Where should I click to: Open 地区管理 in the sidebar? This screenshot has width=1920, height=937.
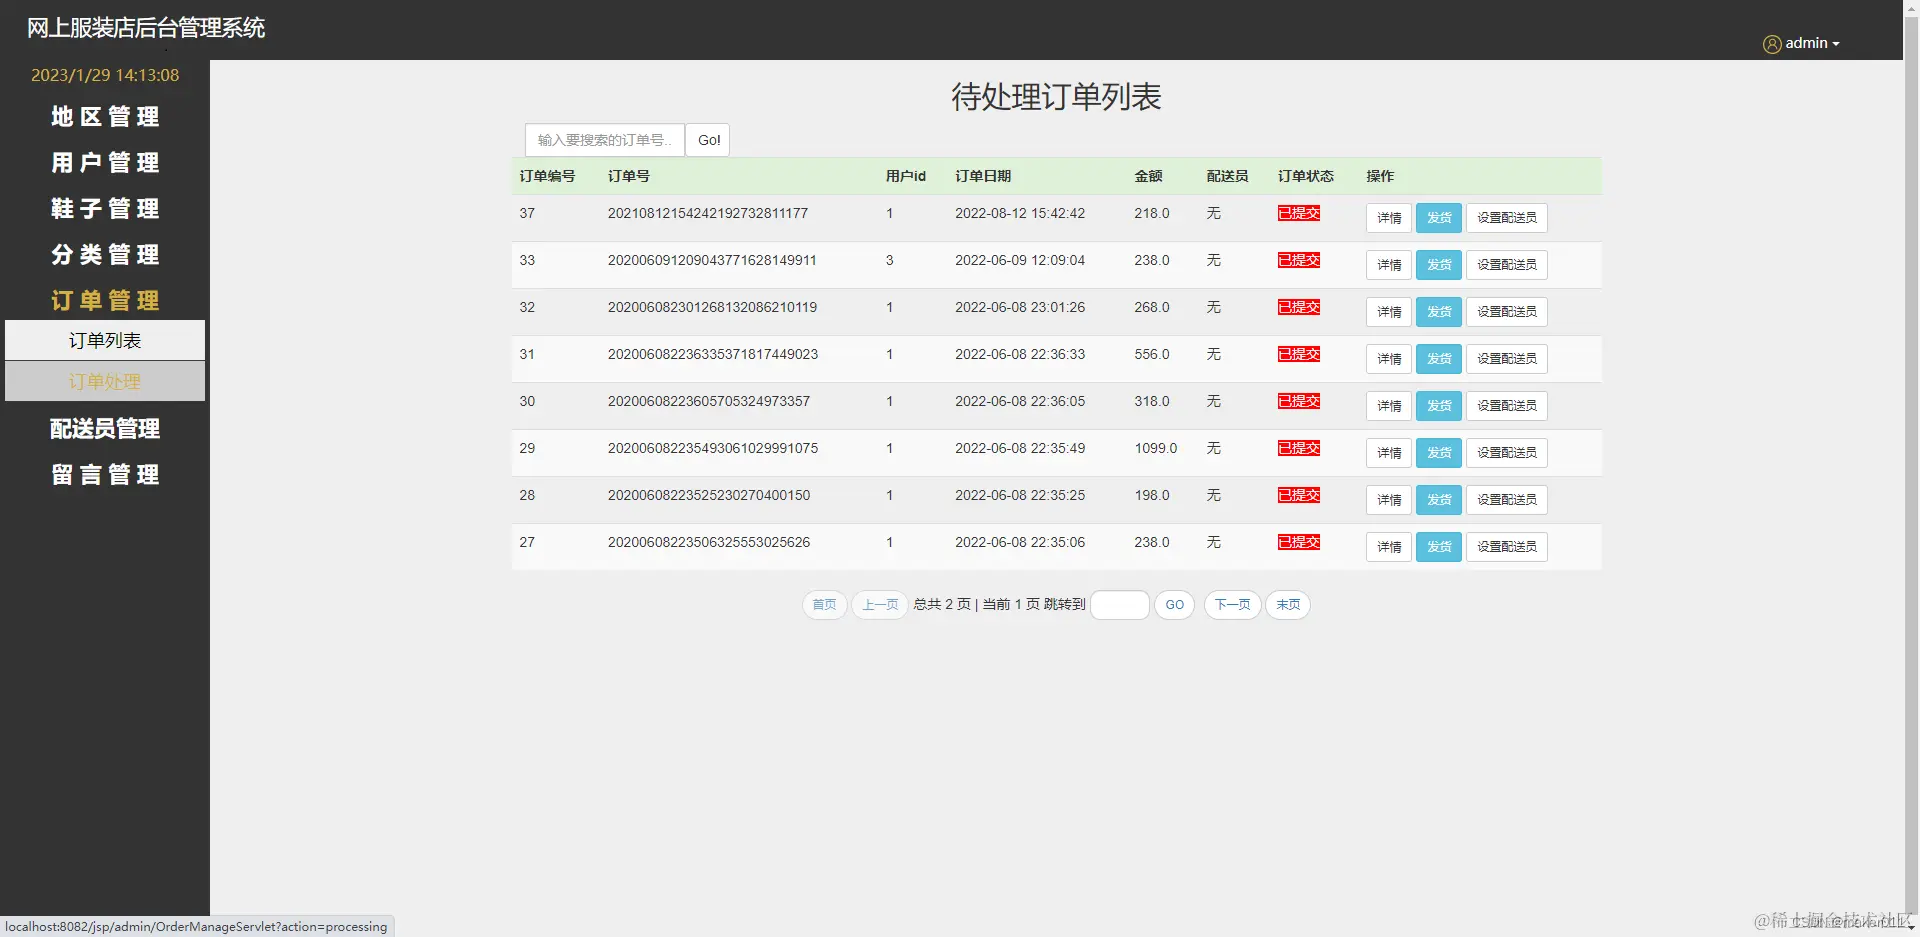coord(105,117)
